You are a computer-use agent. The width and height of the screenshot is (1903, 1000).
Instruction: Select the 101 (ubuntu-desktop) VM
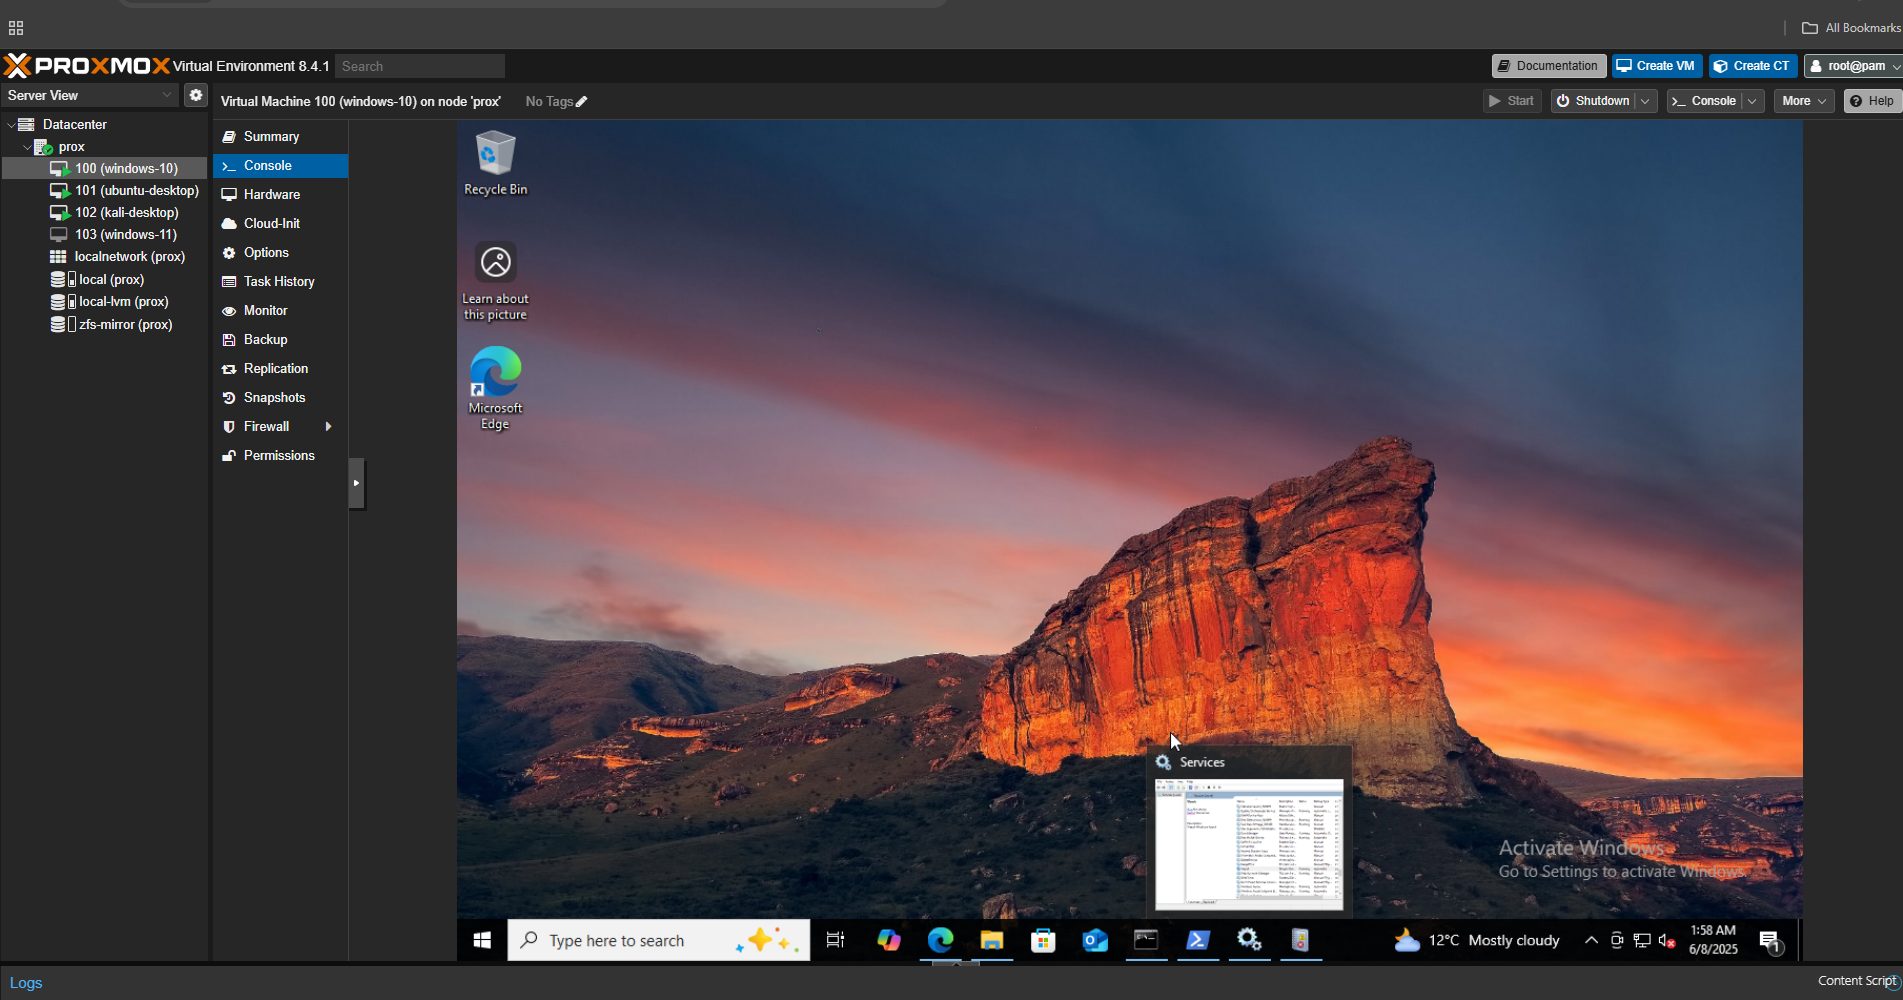(x=136, y=191)
